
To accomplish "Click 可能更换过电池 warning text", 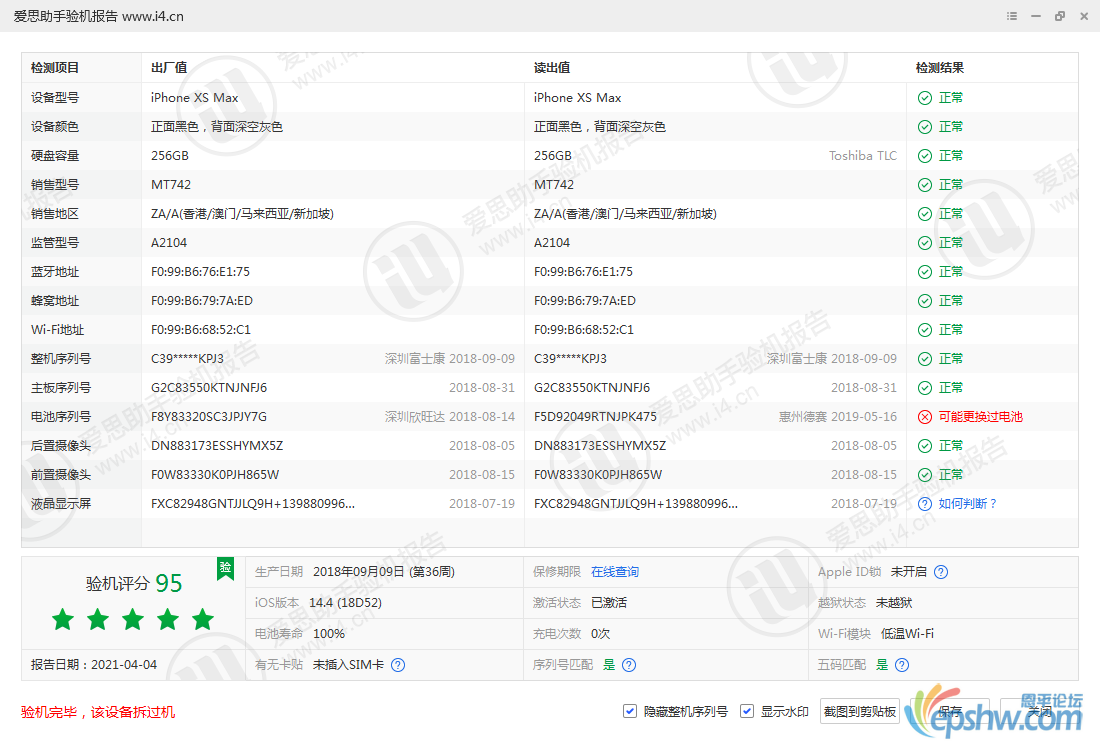I will pyautogui.click(x=980, y=417).
